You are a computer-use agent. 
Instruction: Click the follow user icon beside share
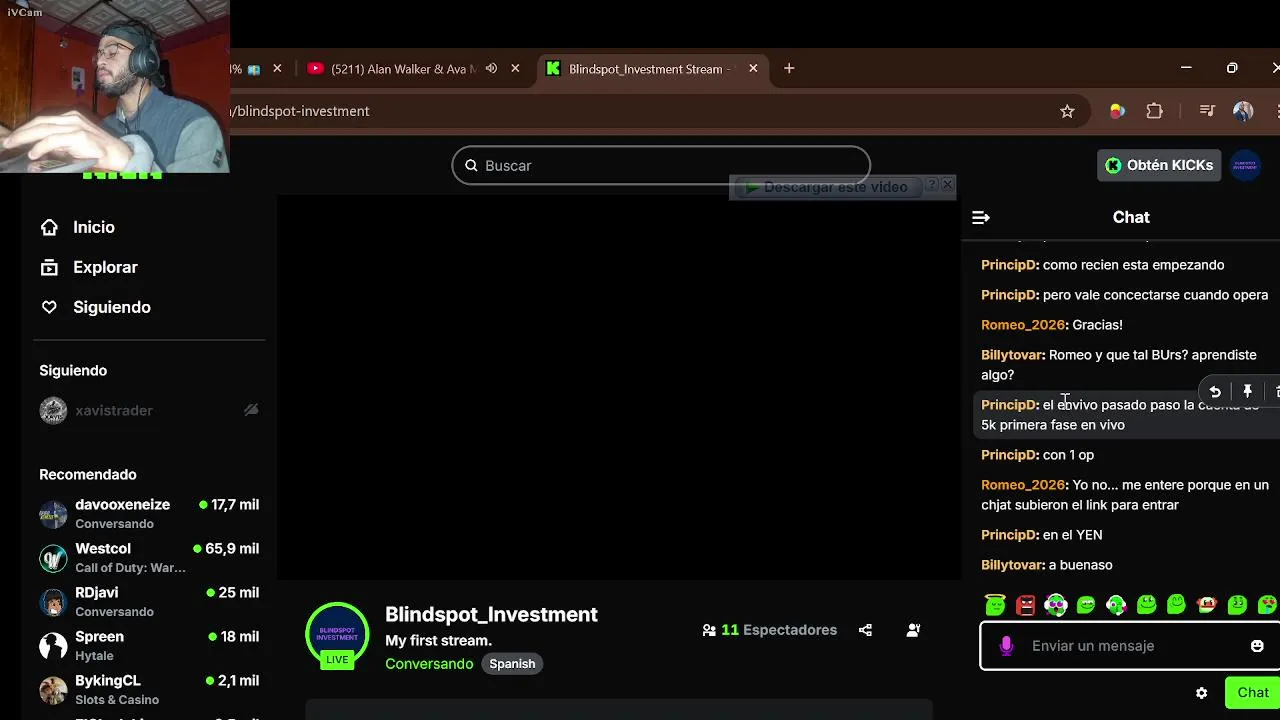(913, 630)
